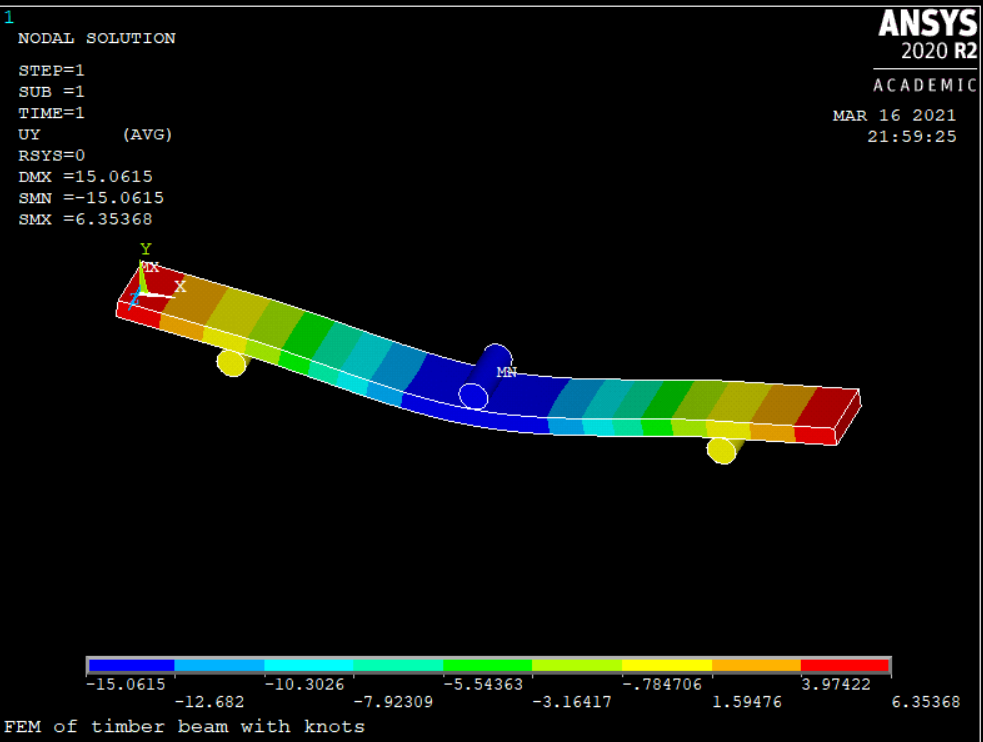Click the MAR 16 2021 date text
Screen dimensions: 983x742
(895, 115)
